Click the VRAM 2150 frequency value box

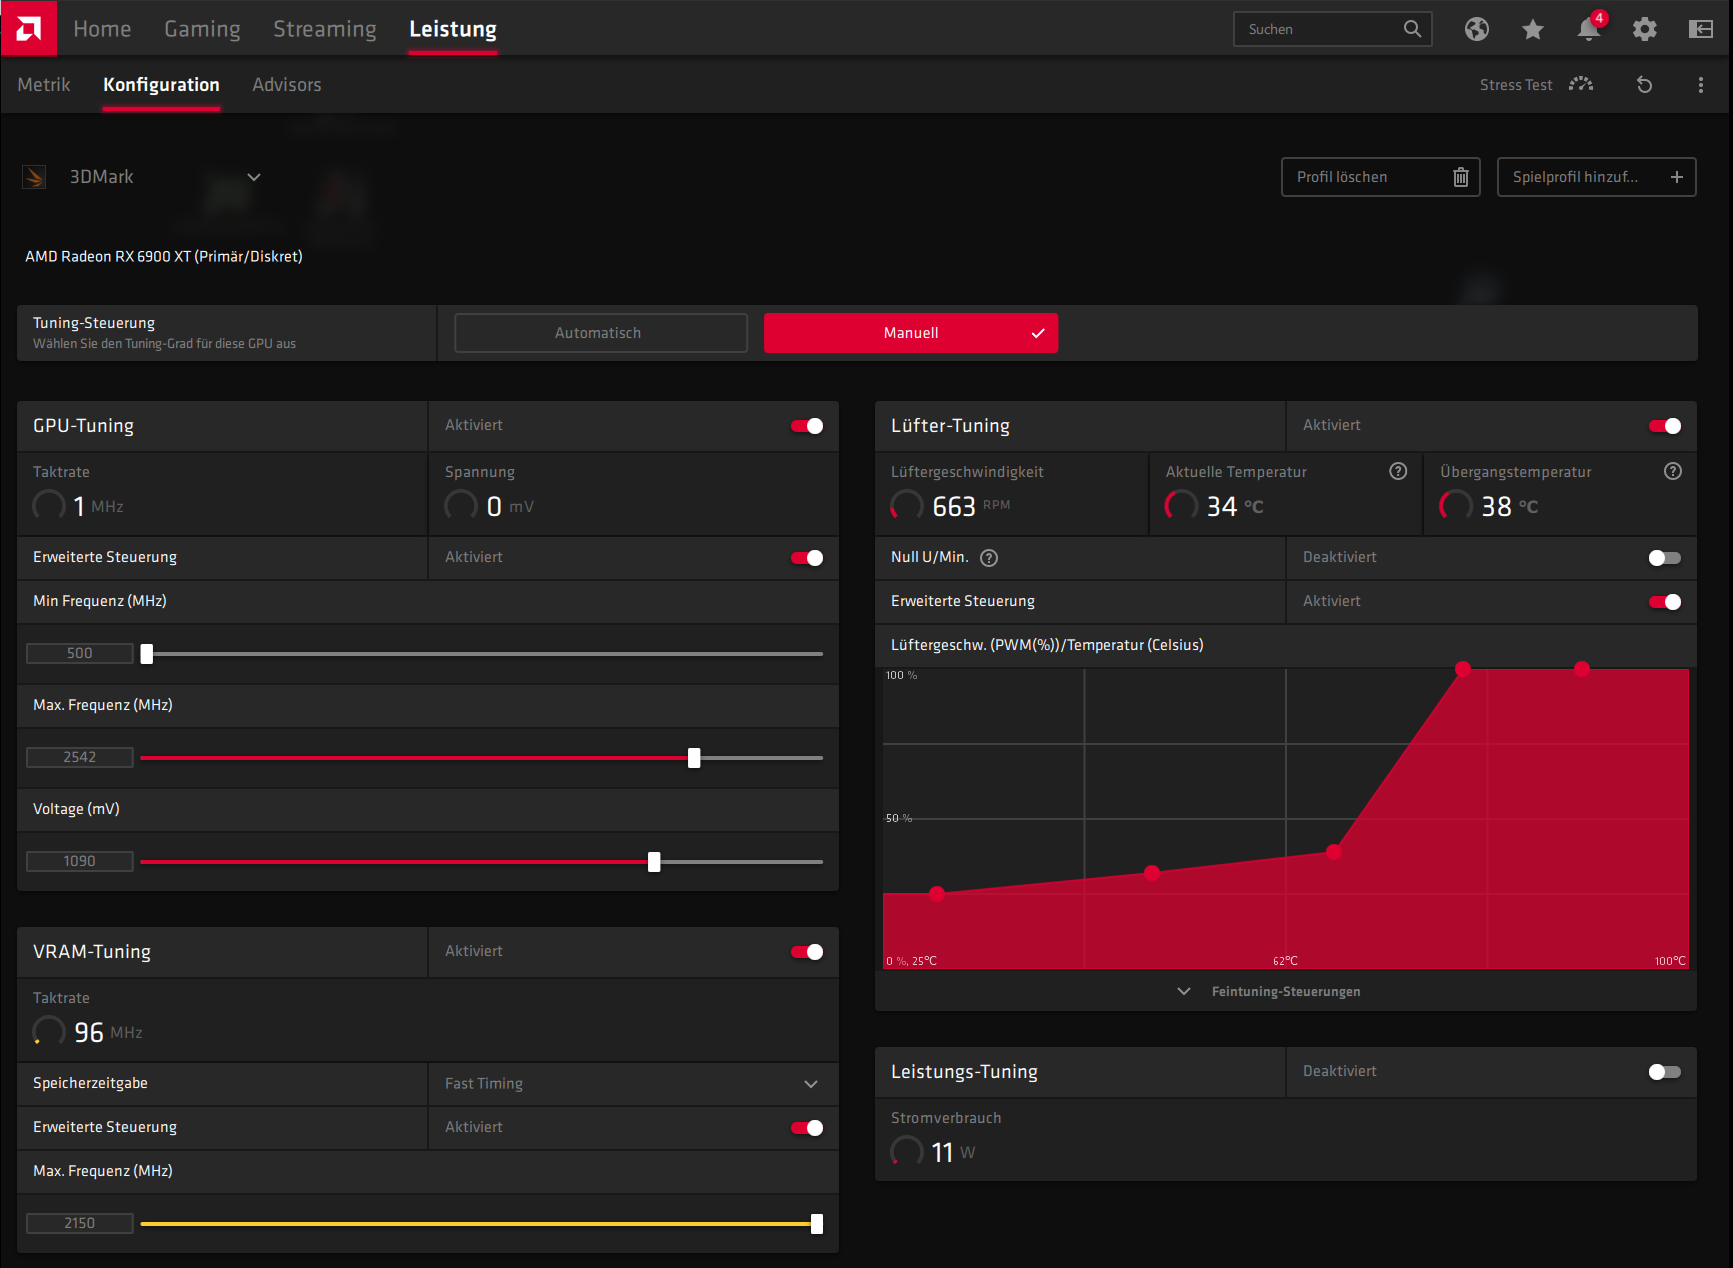80,1224
